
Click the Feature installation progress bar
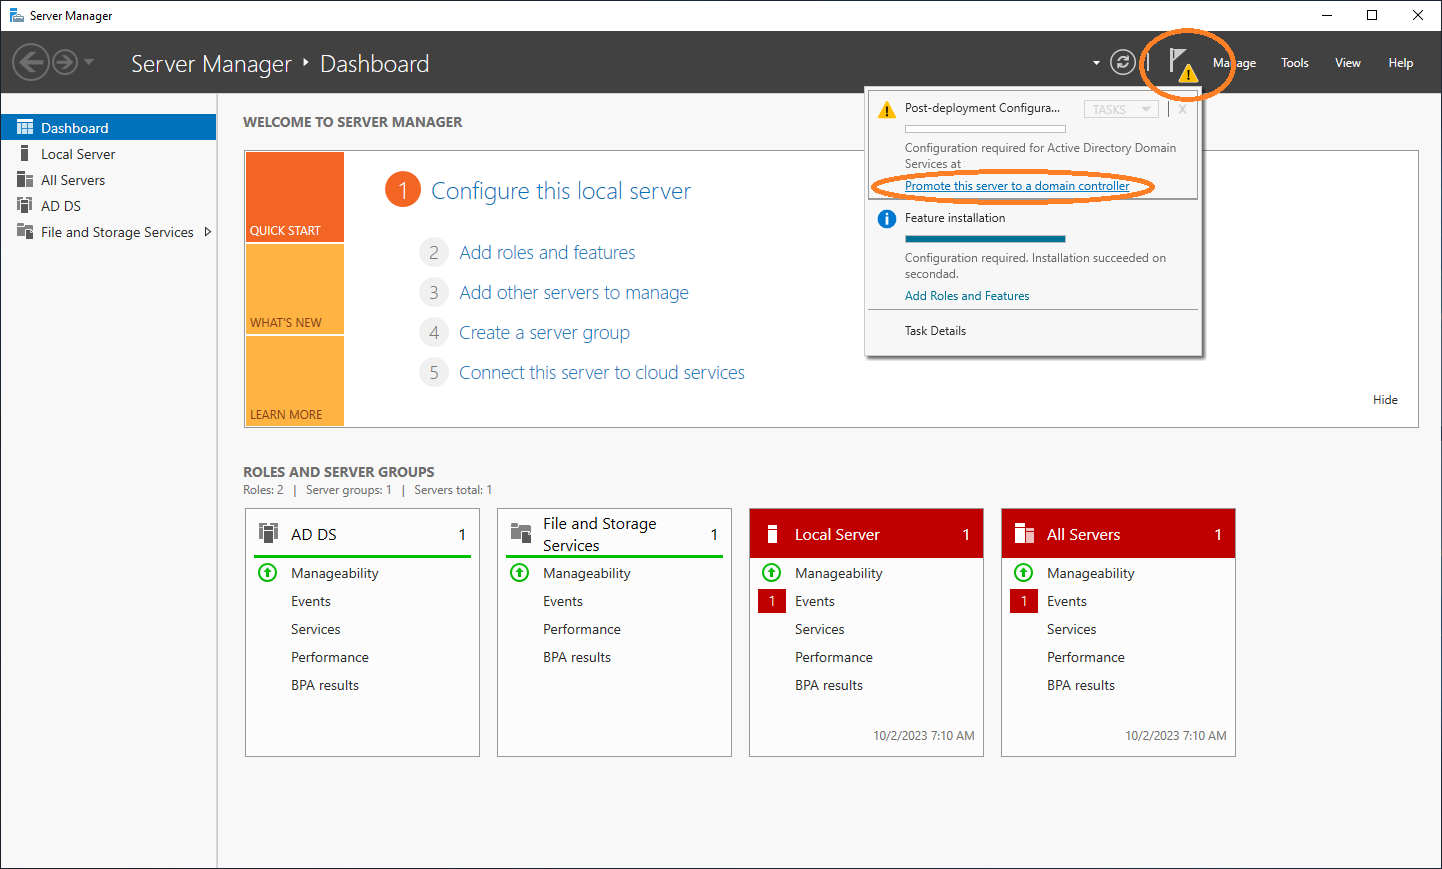(x=985, y=238)
